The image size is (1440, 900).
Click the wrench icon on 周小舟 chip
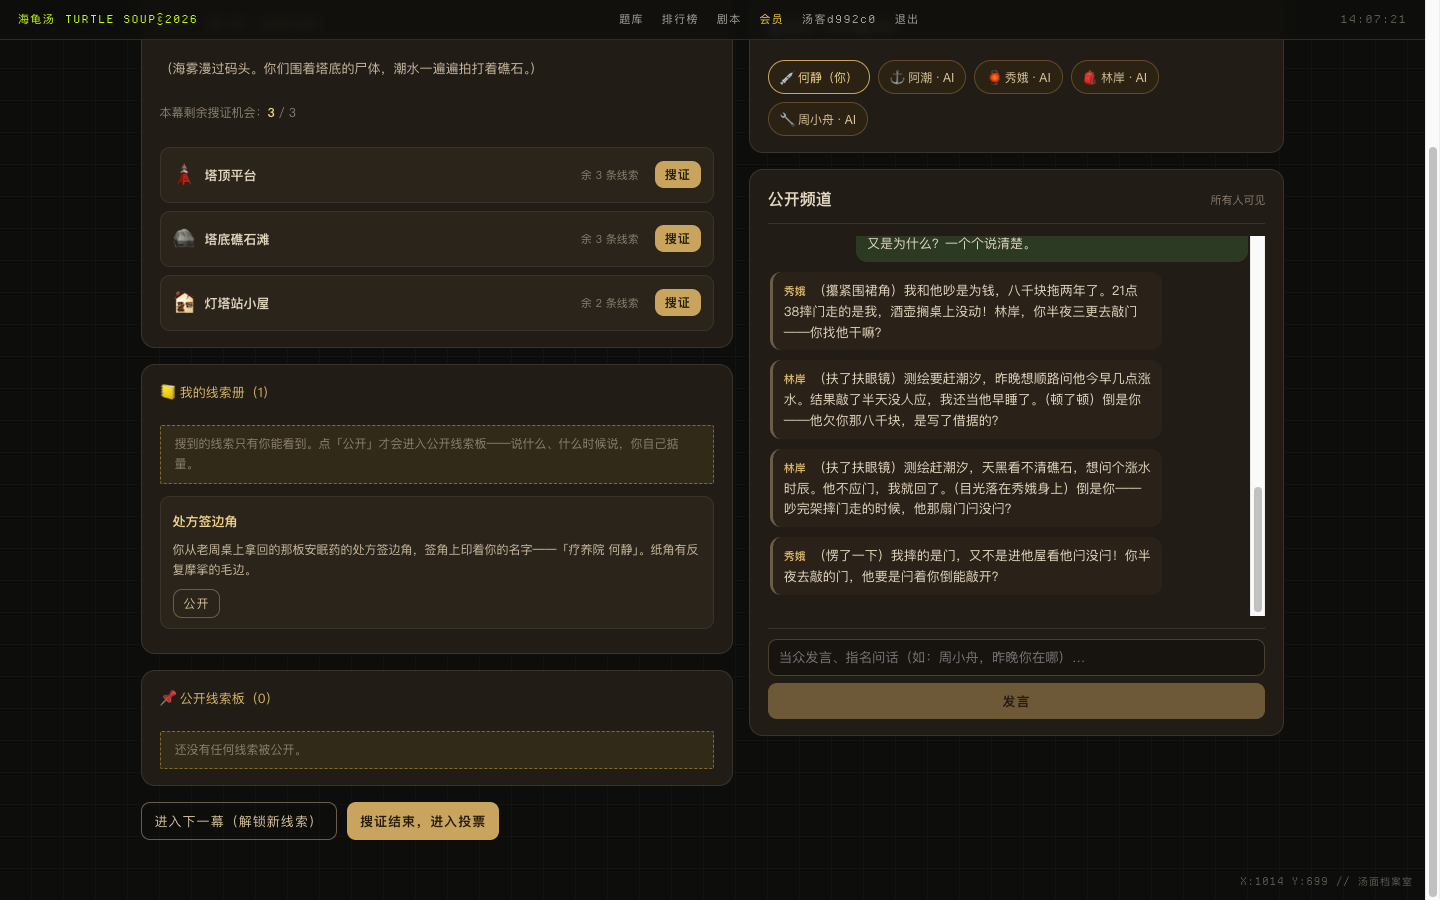pos(787,119)
